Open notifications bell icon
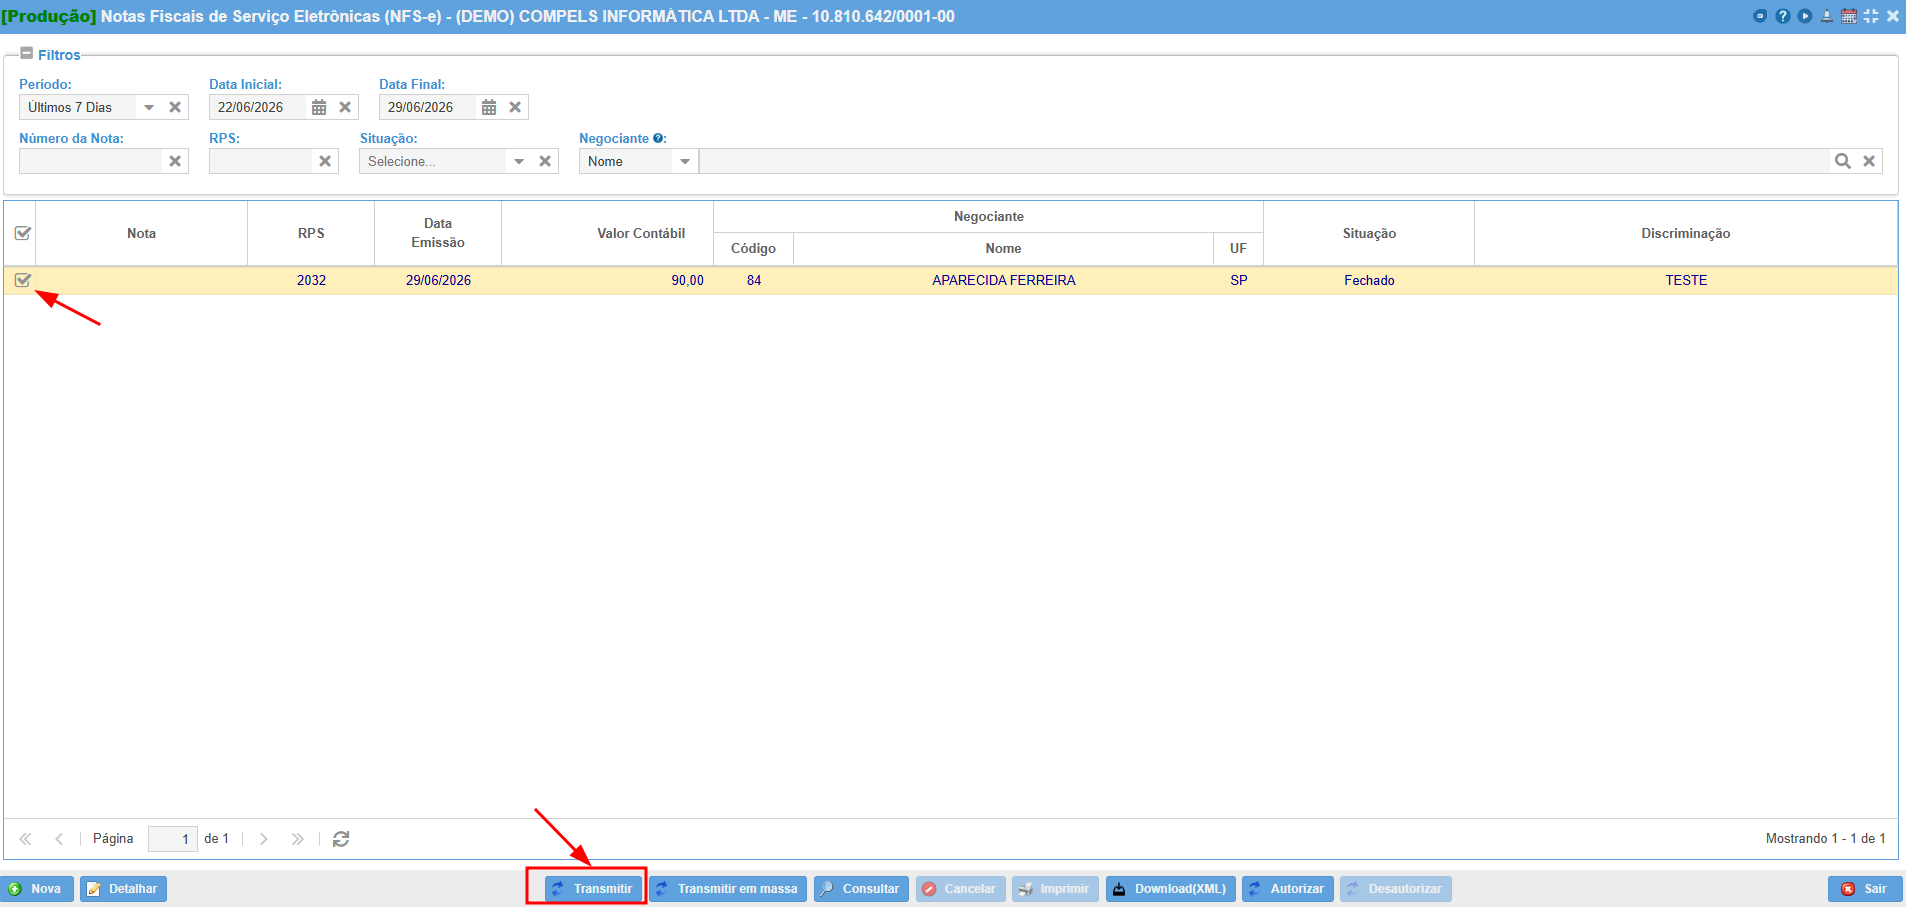 pyautogui.click(x=1827, y=16)
